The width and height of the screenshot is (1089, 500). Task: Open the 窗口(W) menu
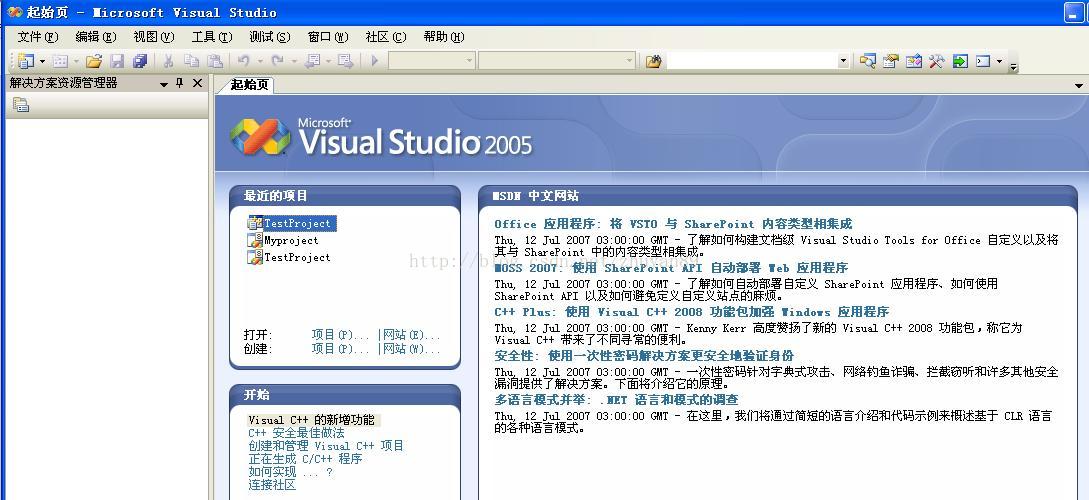(328, 37)
